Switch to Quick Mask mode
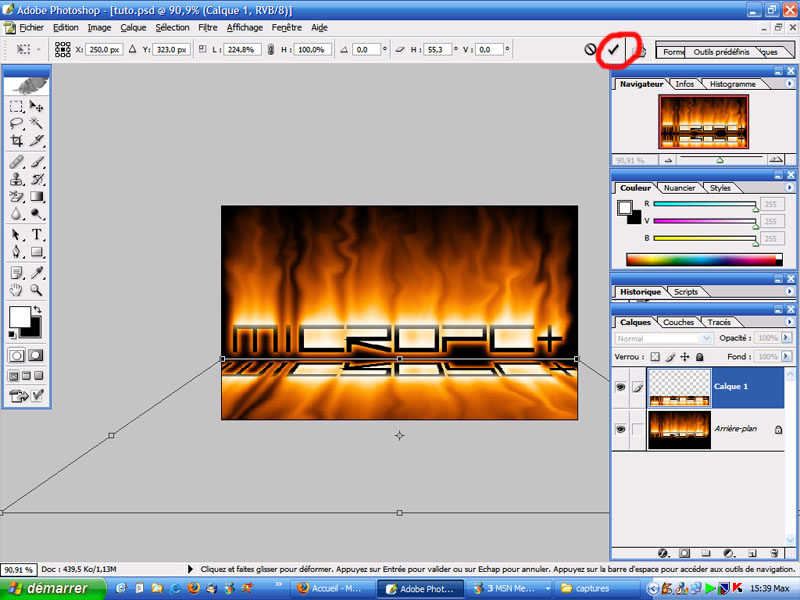The width and height of the screenshot is (800, 600). 36,356
